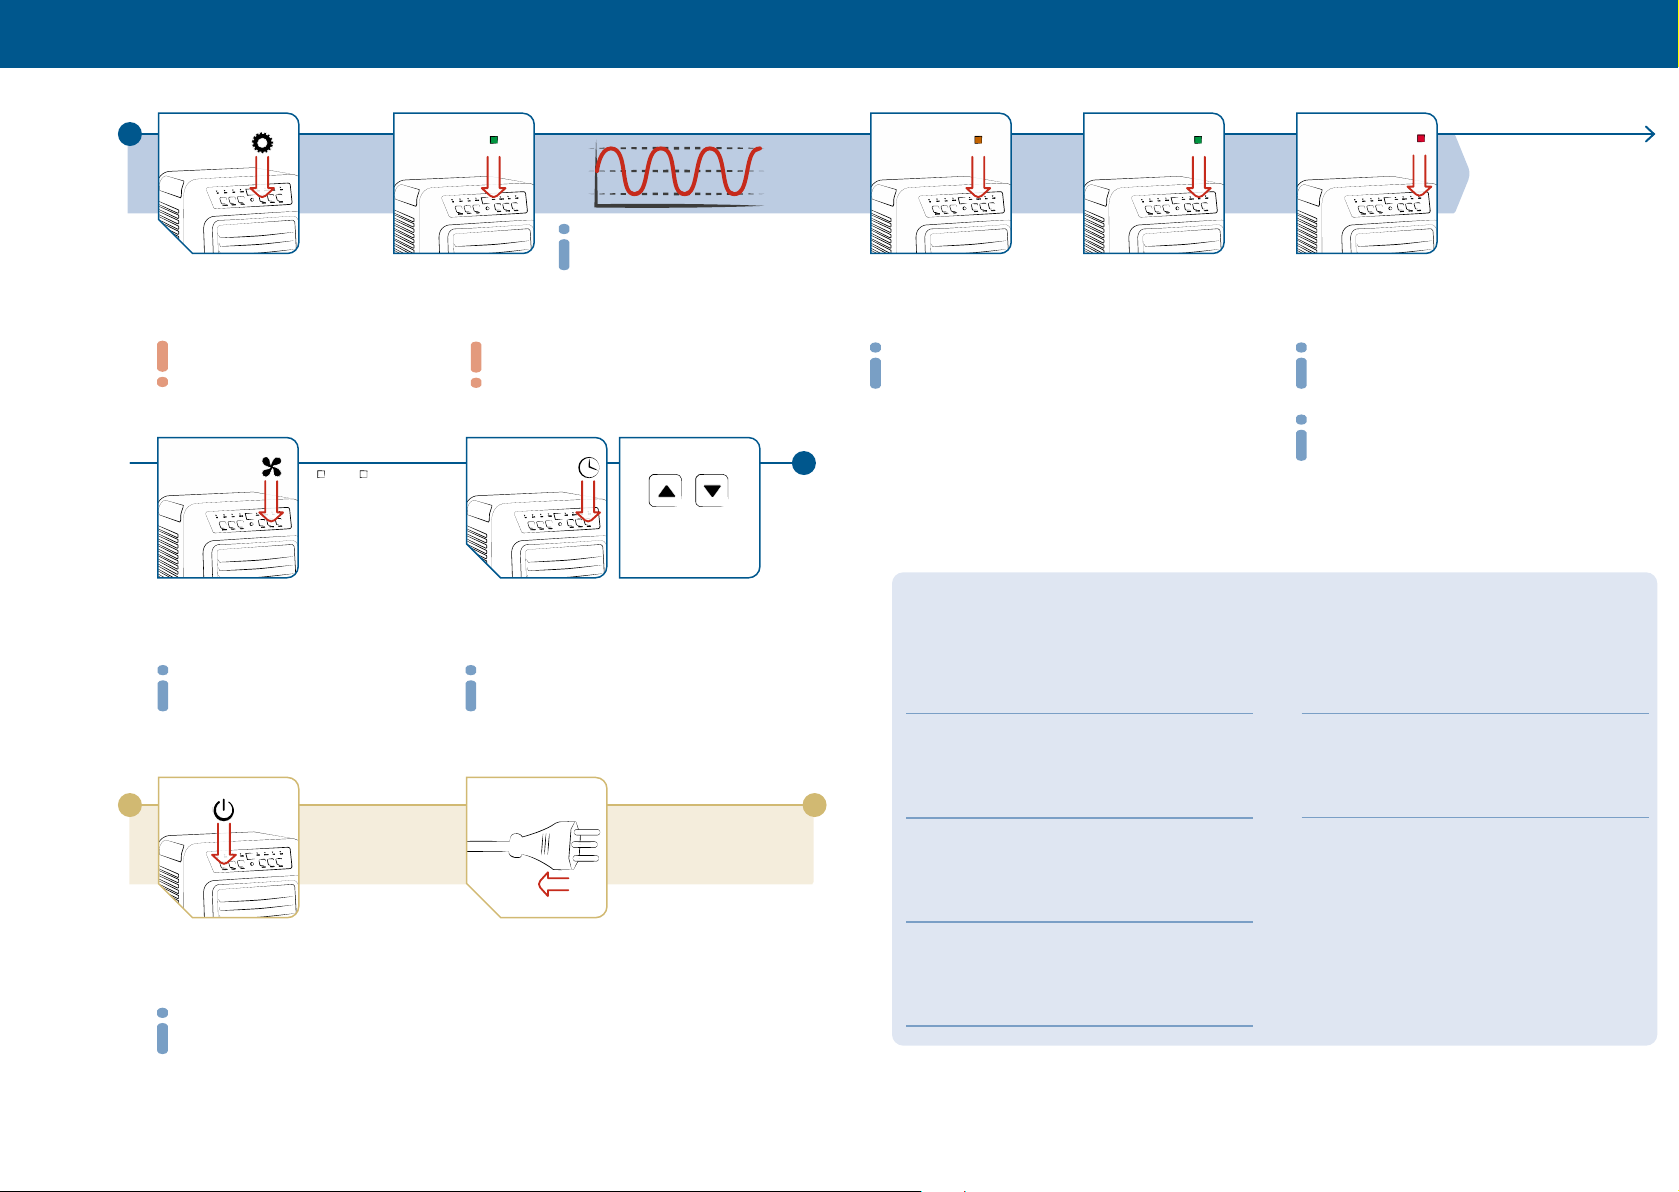The image size is (1679, 1192).
Task: Click the green LED between orange and red panels
Action: tap(1198, 140)
